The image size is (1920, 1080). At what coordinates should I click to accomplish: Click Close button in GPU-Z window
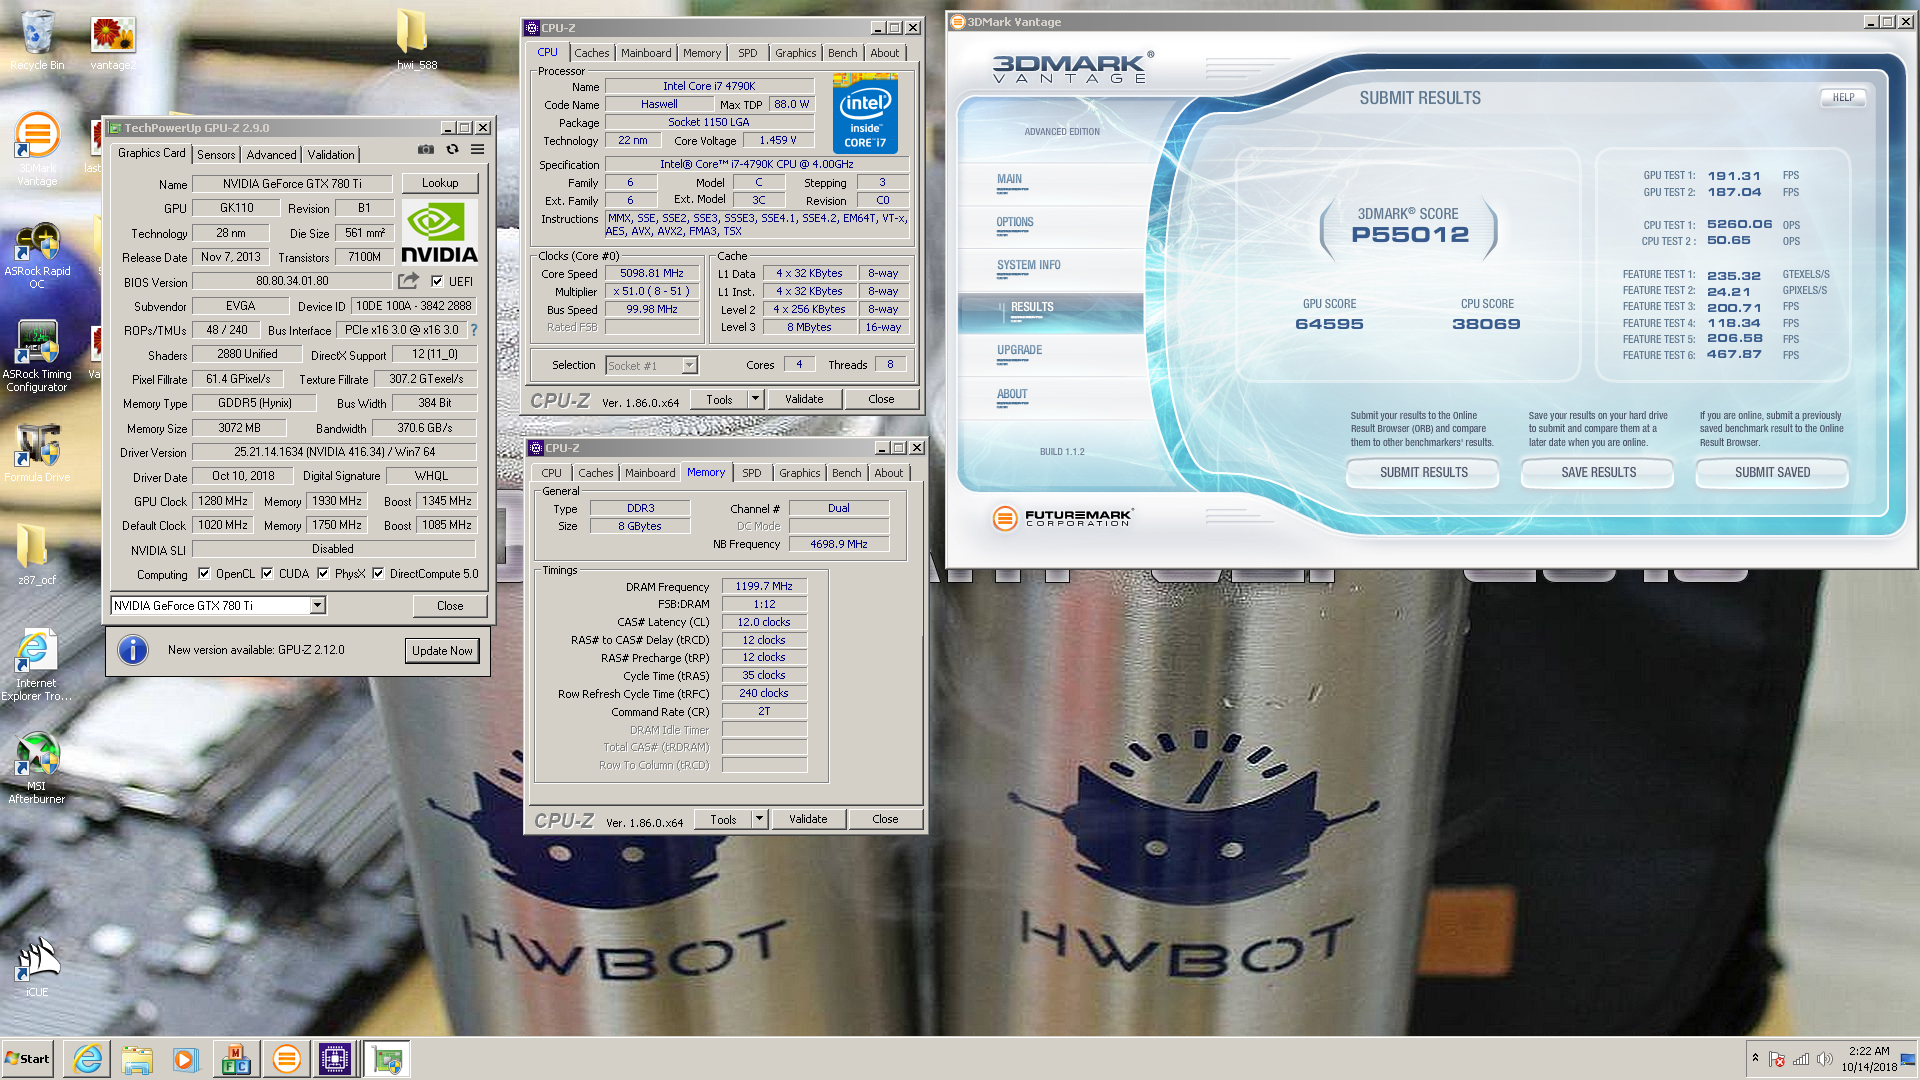[450, 606]
